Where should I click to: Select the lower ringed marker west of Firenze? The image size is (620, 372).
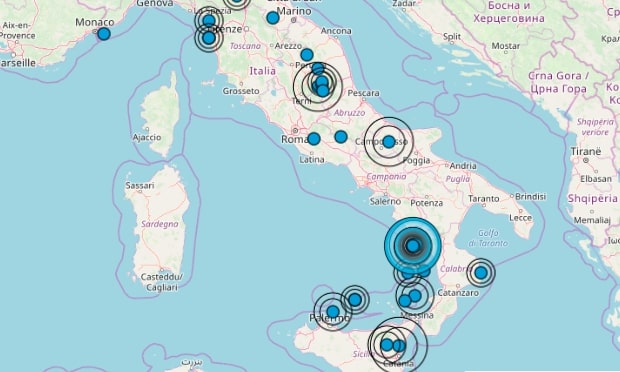click(209, 38)
